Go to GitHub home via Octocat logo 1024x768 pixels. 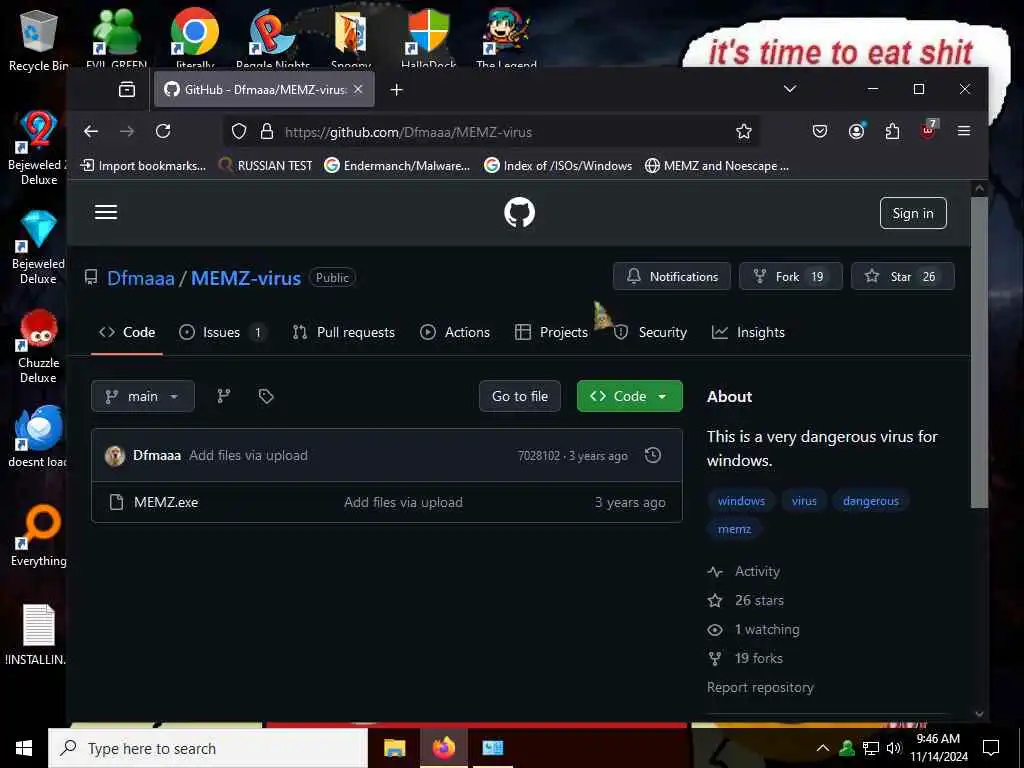point(519,213)
